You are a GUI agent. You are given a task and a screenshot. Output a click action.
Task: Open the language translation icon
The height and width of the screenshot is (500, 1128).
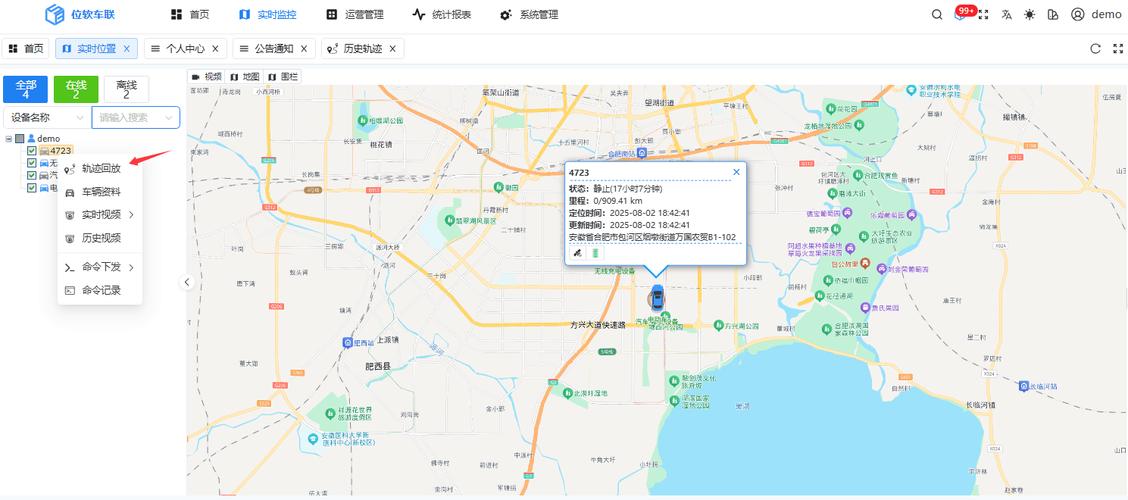[1006, 14]
